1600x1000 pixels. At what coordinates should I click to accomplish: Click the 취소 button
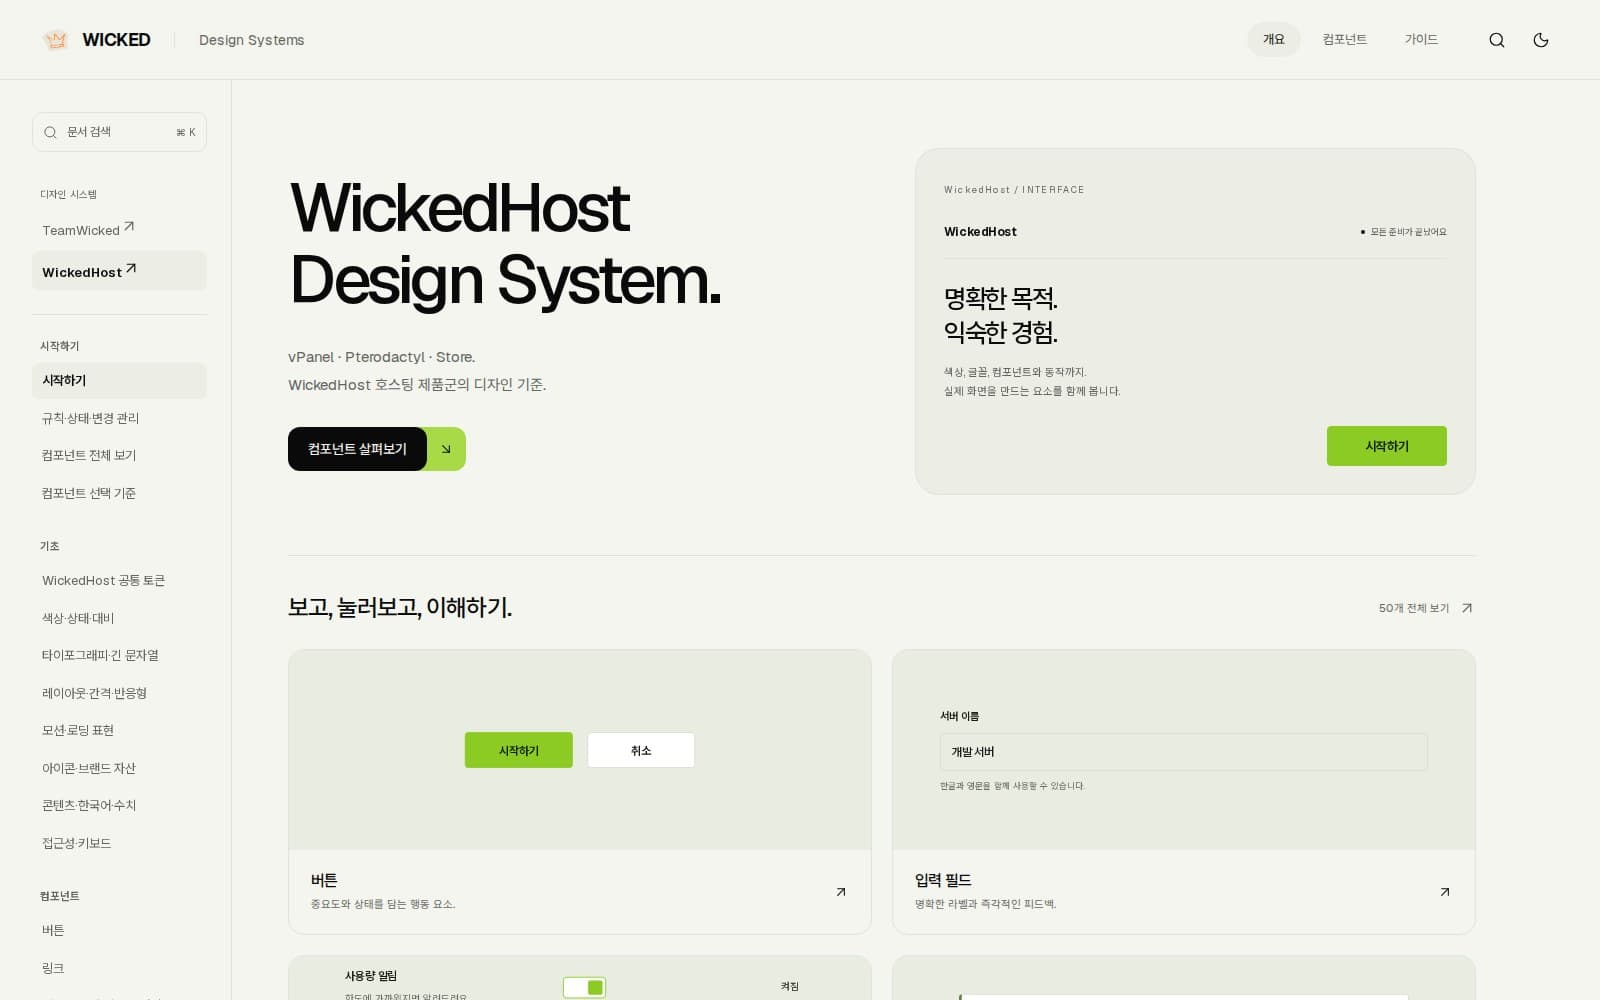coord(641,750)
